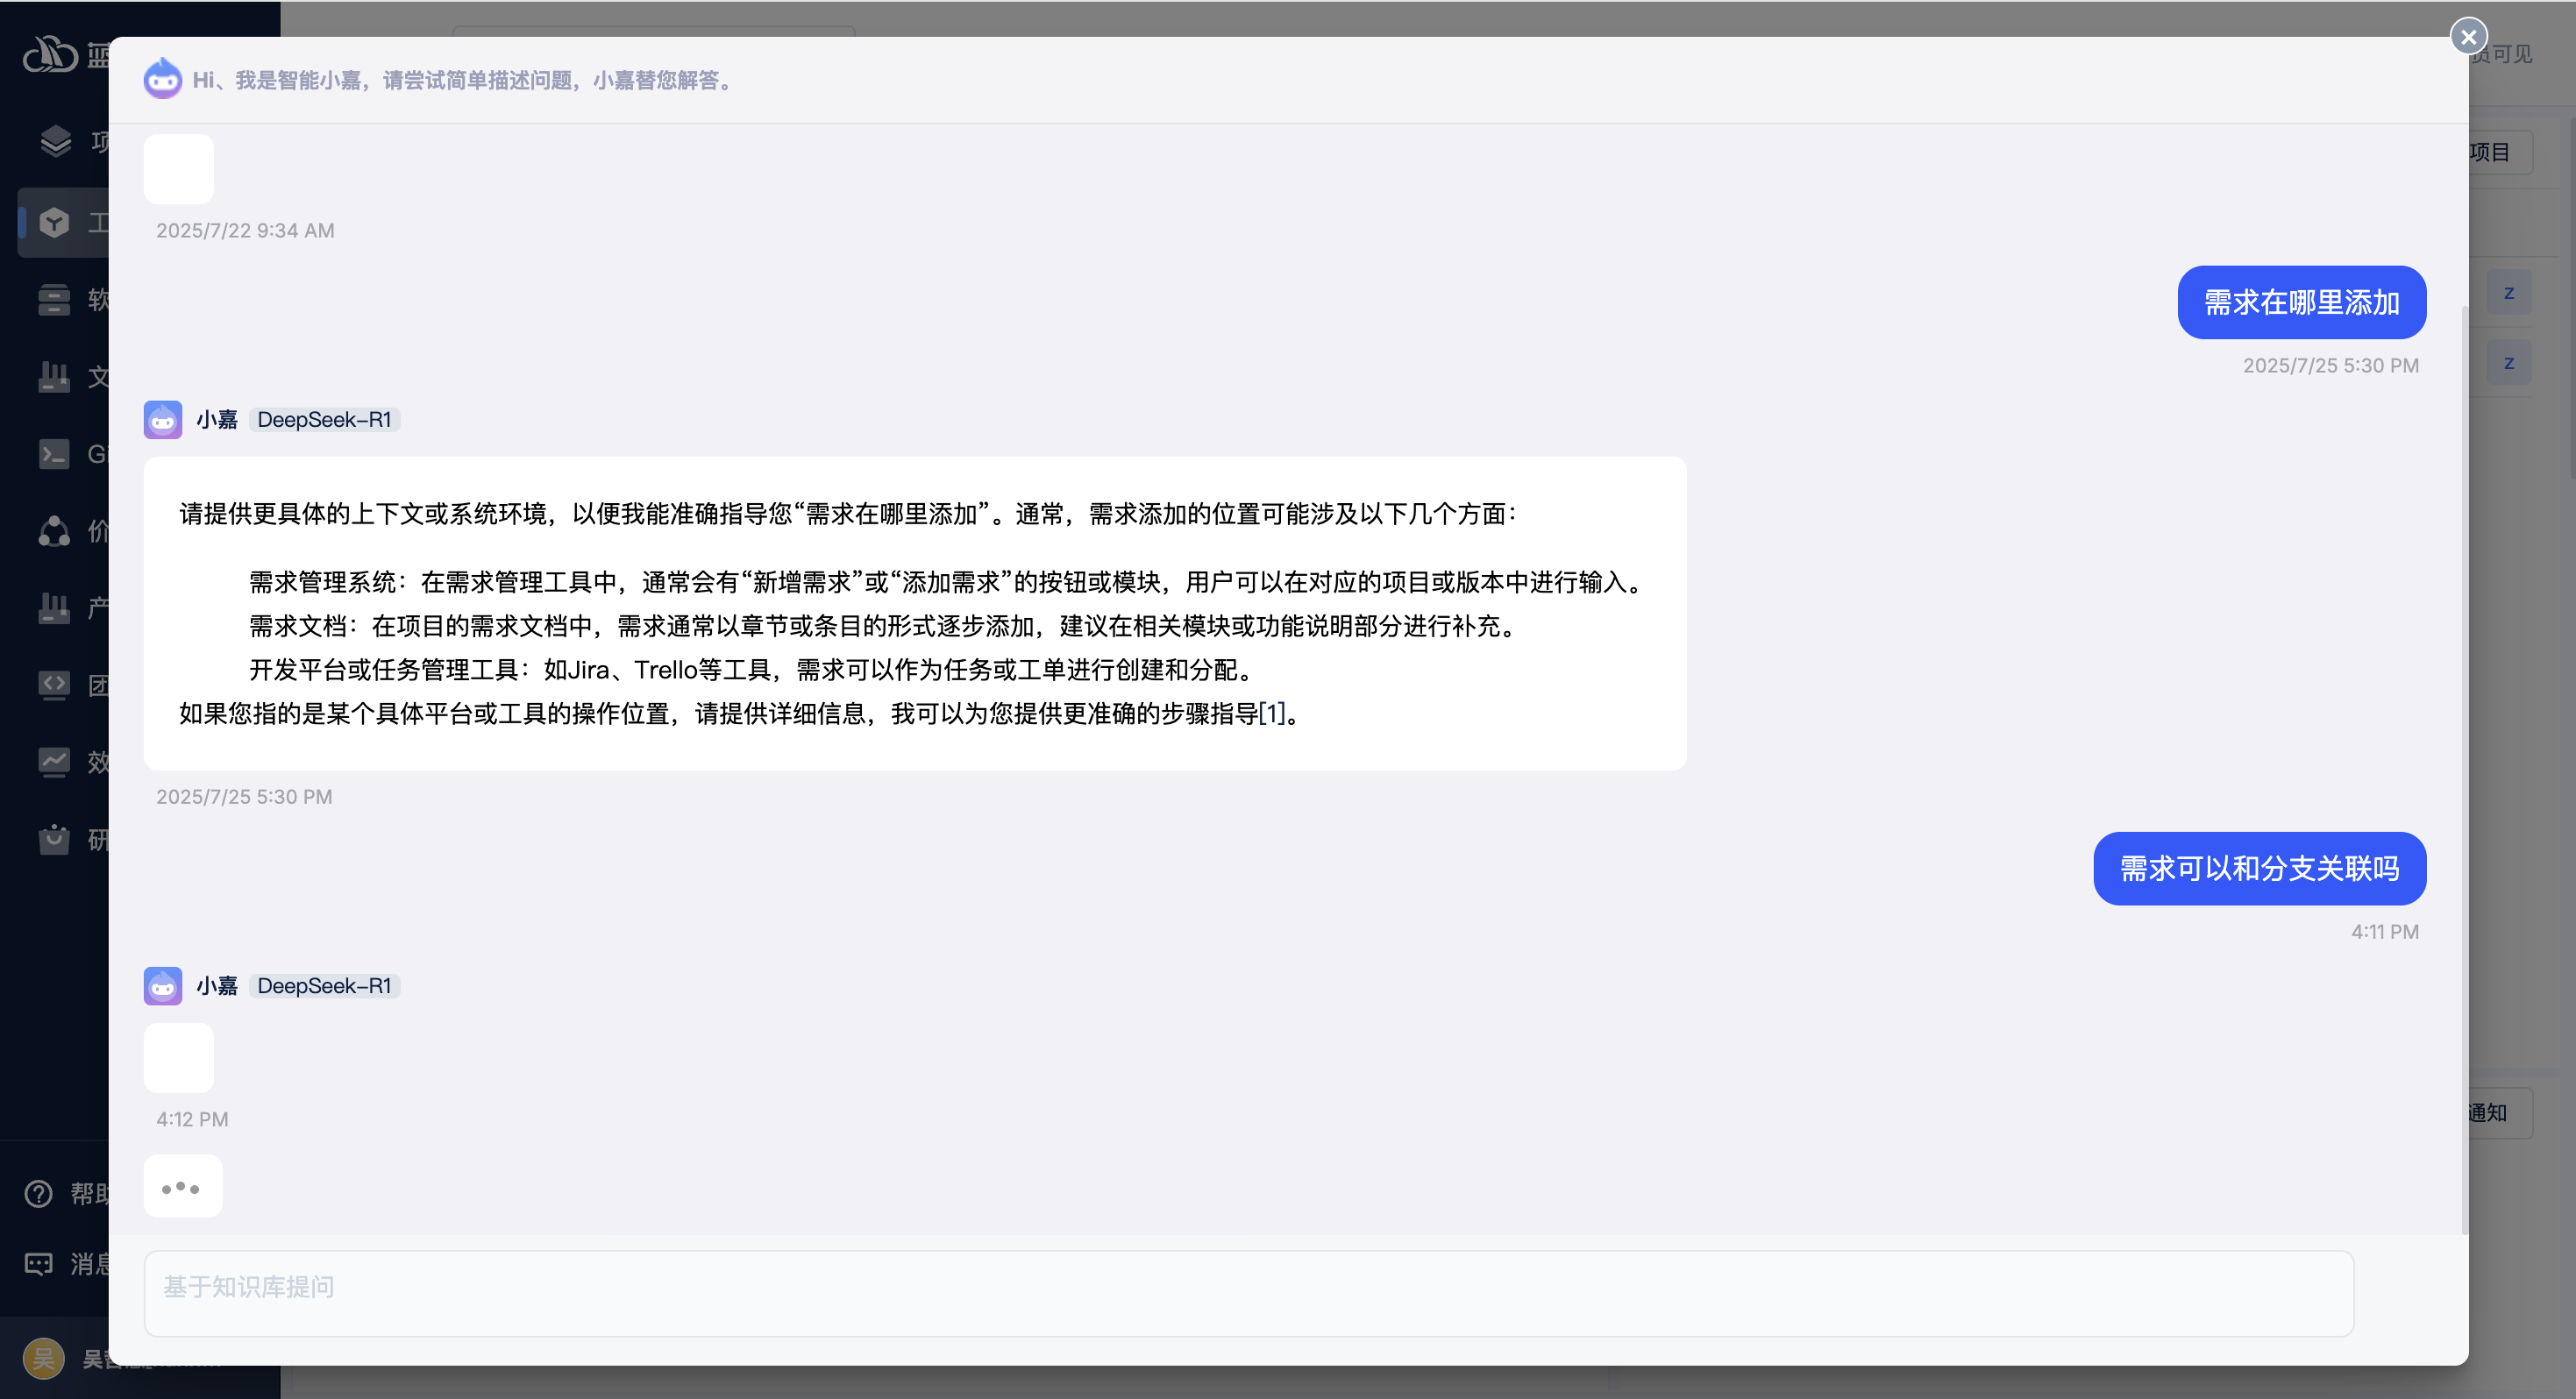This screenshot has width=2576, height=1399.
Task: Click the typing indicator dots bubble
Action: click(182, 1187)
